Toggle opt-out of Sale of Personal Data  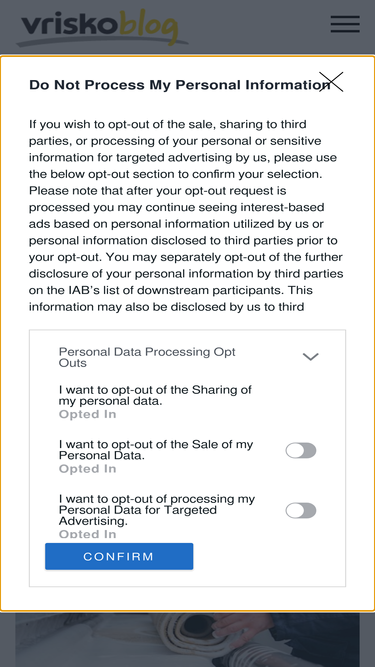pyautogui.click(x=301, y=450)
